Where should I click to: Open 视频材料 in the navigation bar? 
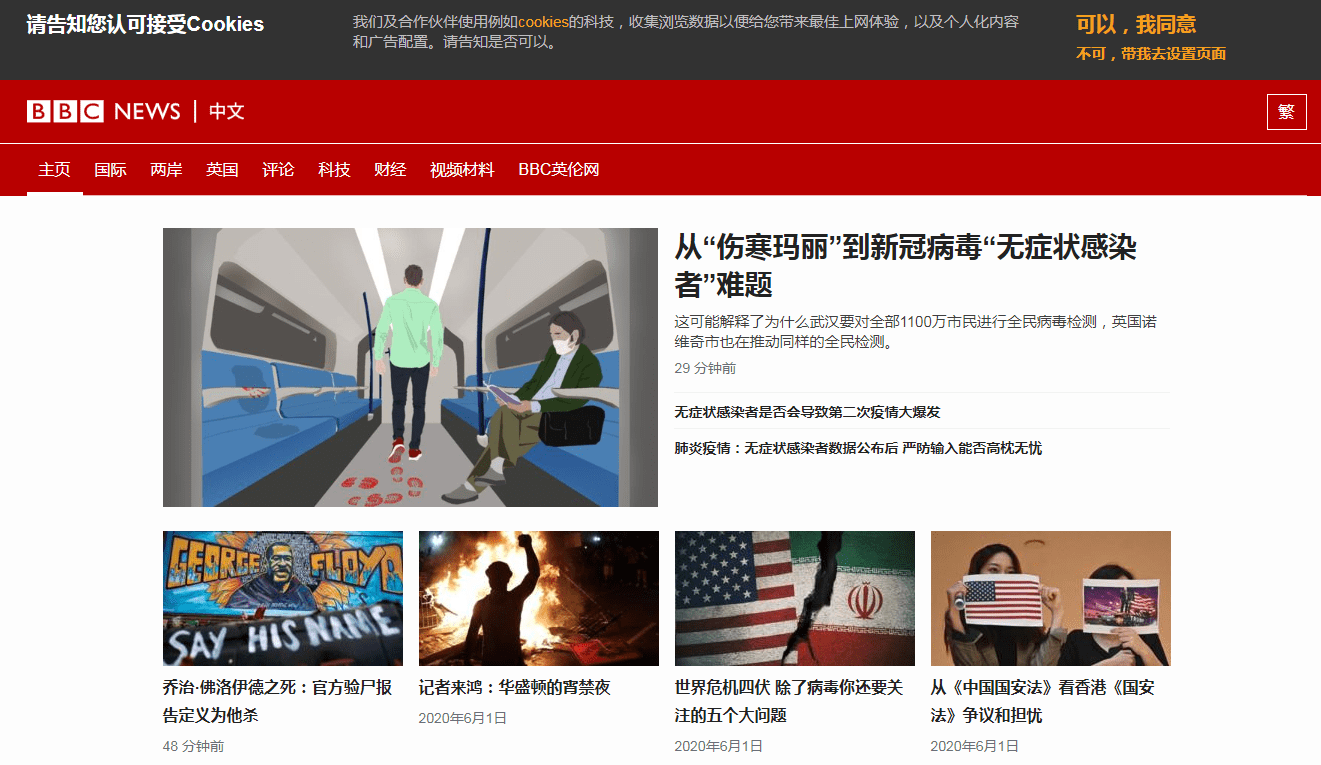pyautogui.click(x=462, y=170)
